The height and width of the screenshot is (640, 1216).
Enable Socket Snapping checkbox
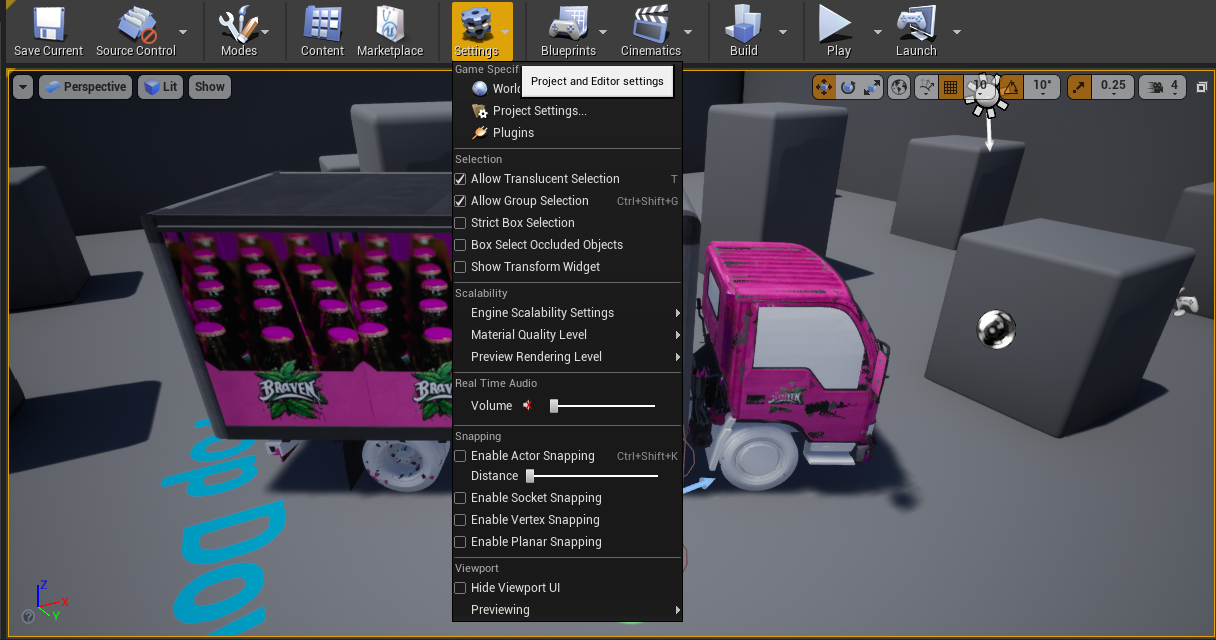461,498
